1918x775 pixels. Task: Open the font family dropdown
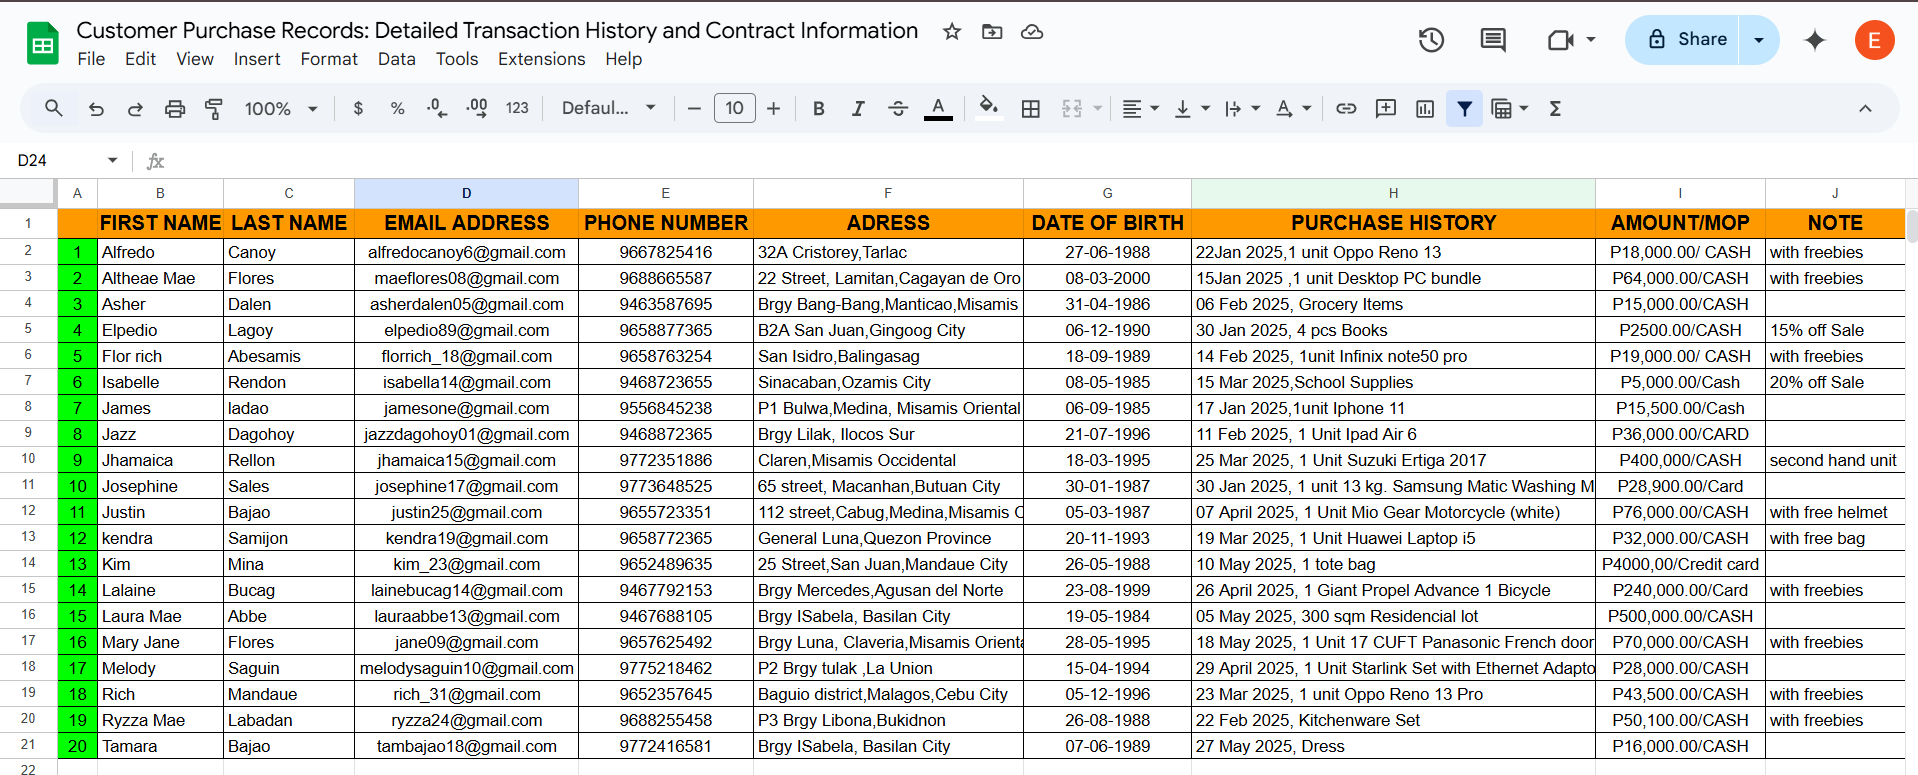pyautogui.click(x=608, y=109)
